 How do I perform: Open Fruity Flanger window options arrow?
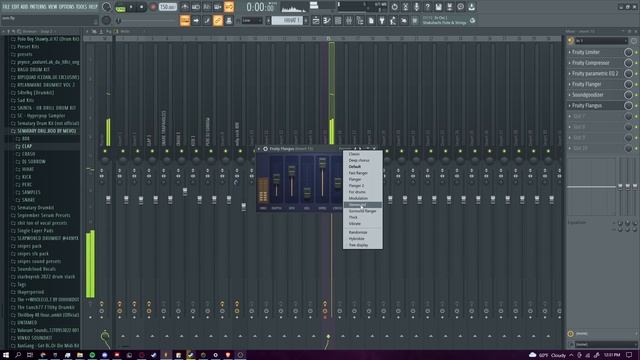259,149
